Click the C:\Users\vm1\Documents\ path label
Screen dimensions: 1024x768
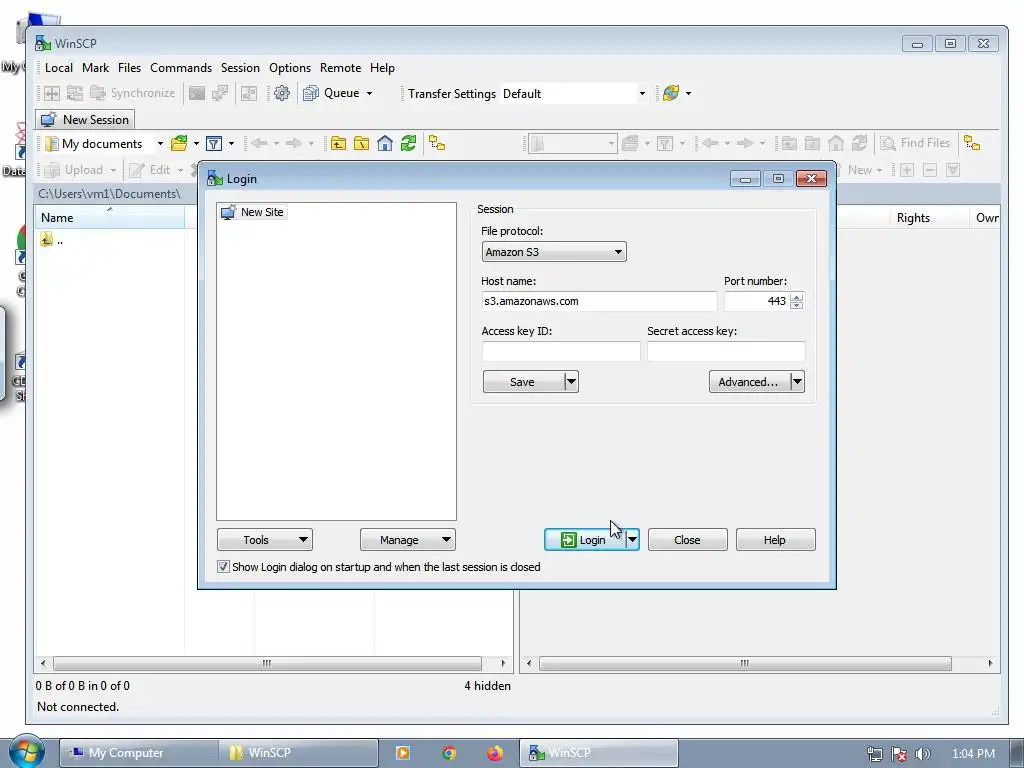coord(109,194)
